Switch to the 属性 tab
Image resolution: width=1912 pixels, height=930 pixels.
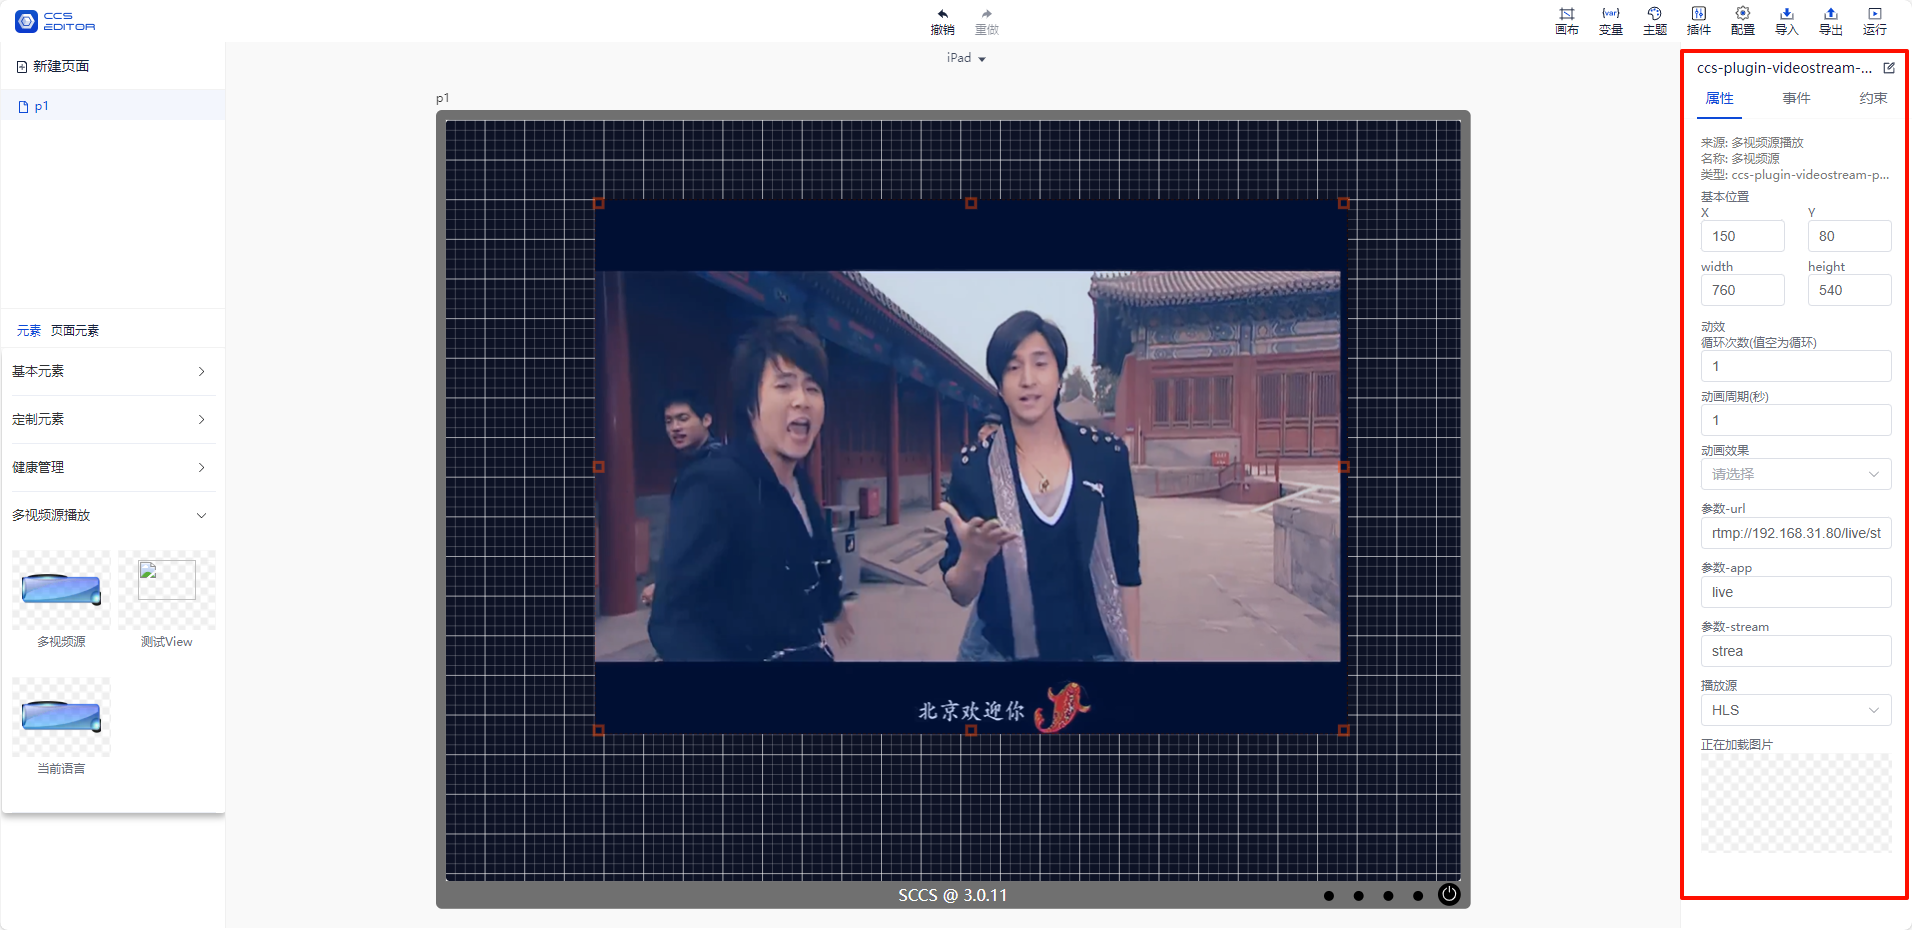point(1719,98)
